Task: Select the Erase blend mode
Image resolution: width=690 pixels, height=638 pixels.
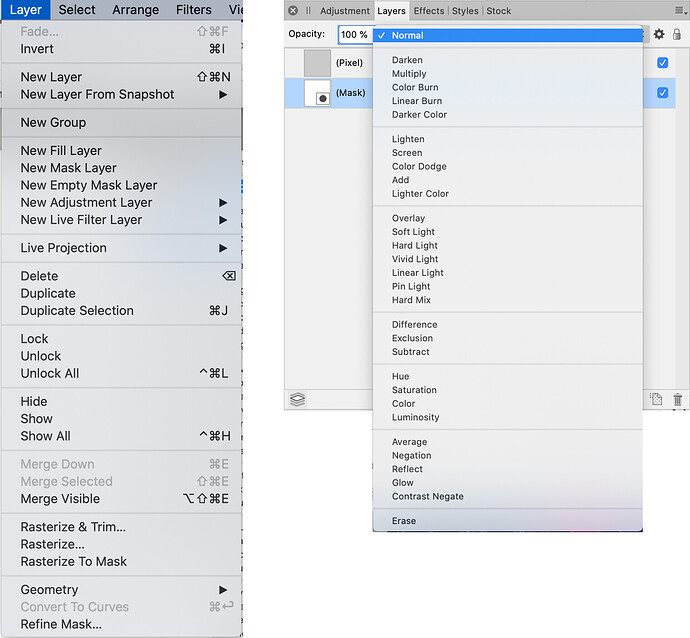Action: click(508, 521)
